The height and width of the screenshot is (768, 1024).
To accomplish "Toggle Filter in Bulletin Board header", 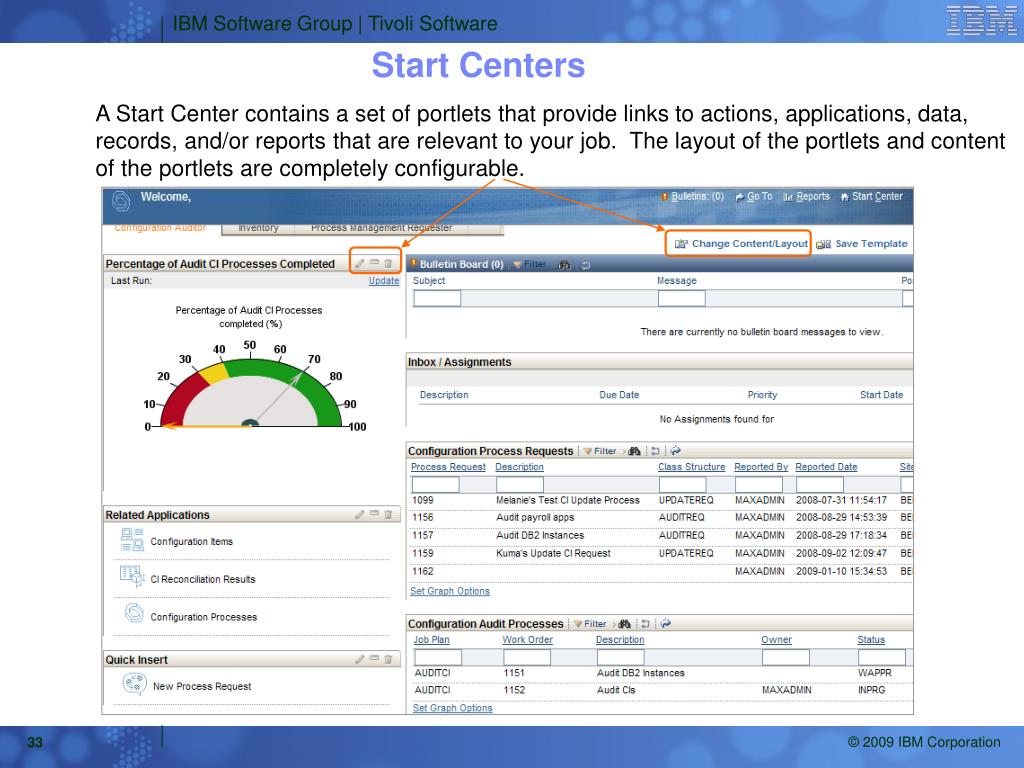I will 530,264.
